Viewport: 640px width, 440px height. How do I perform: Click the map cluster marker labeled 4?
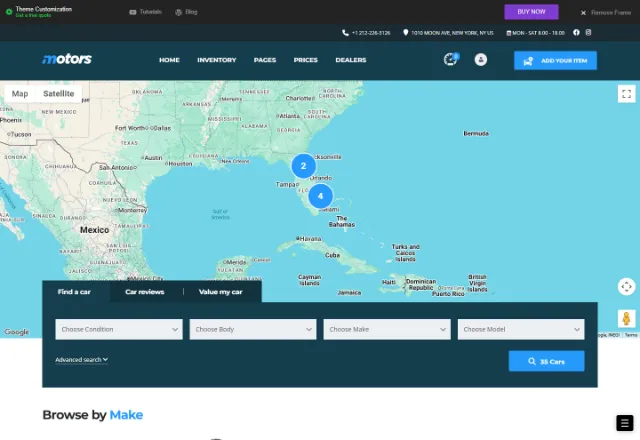tap(320, 196)
